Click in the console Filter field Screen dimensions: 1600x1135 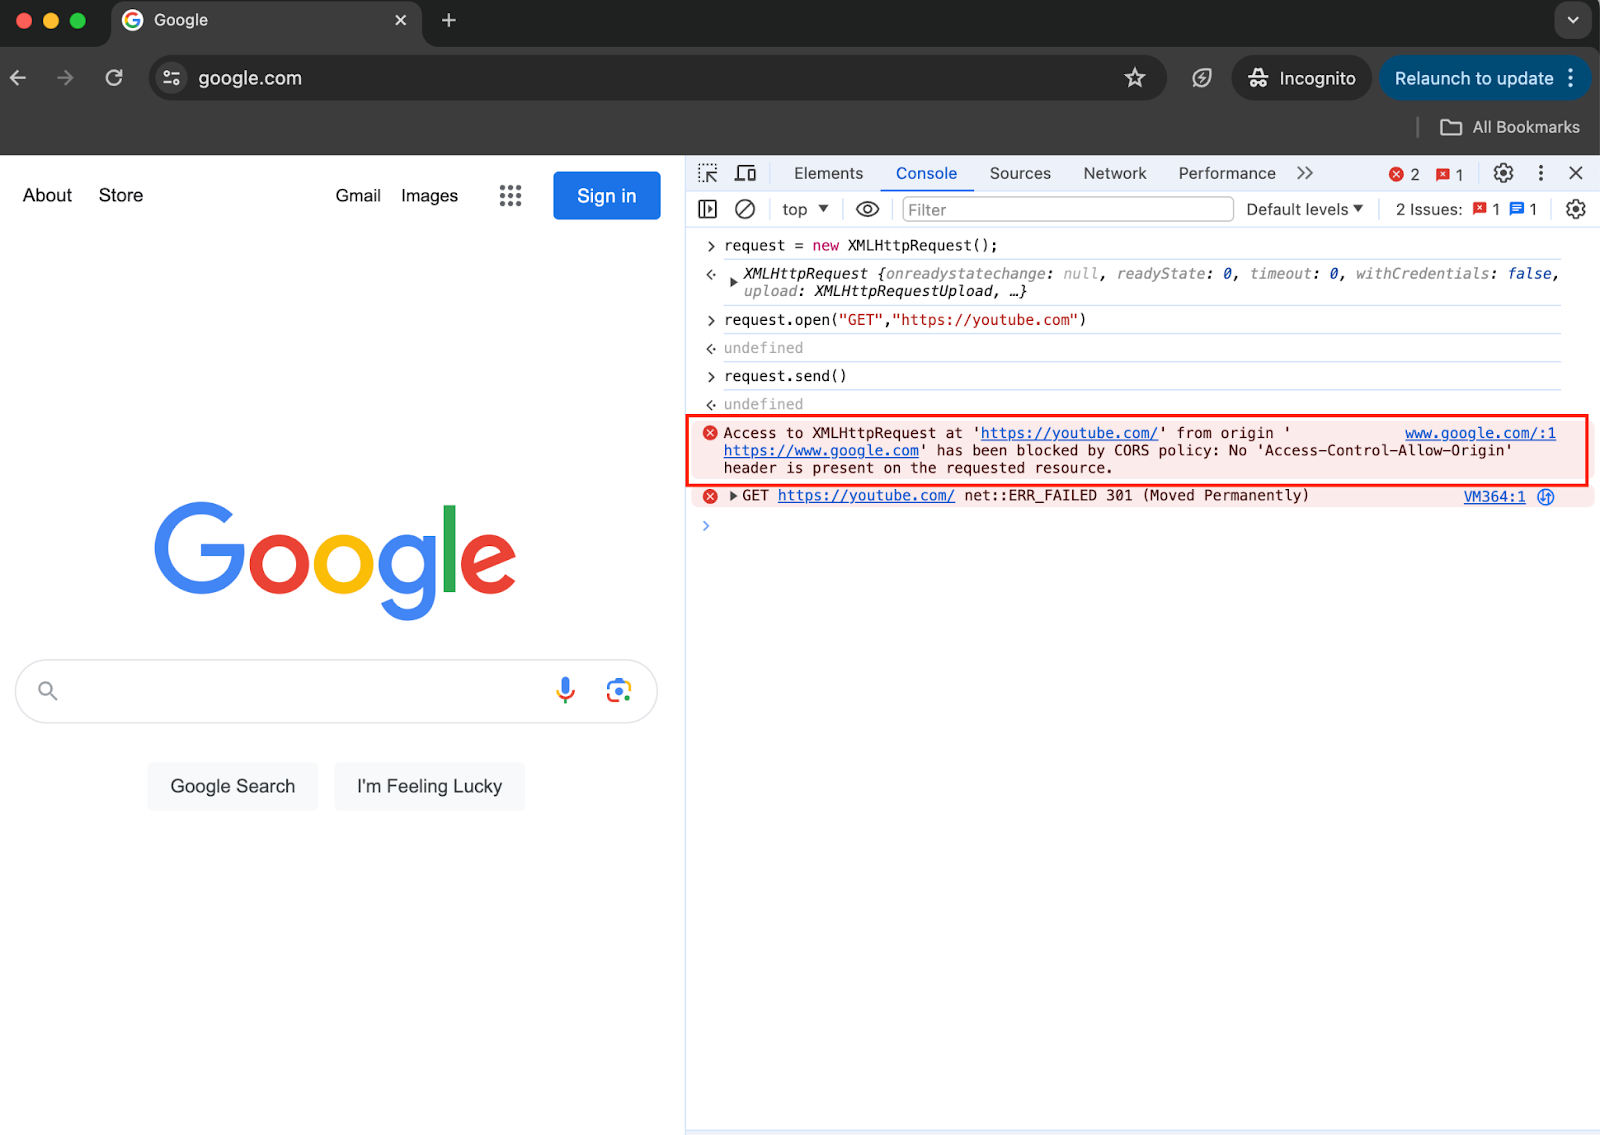pyautogui.click(x=1066, y=209)
